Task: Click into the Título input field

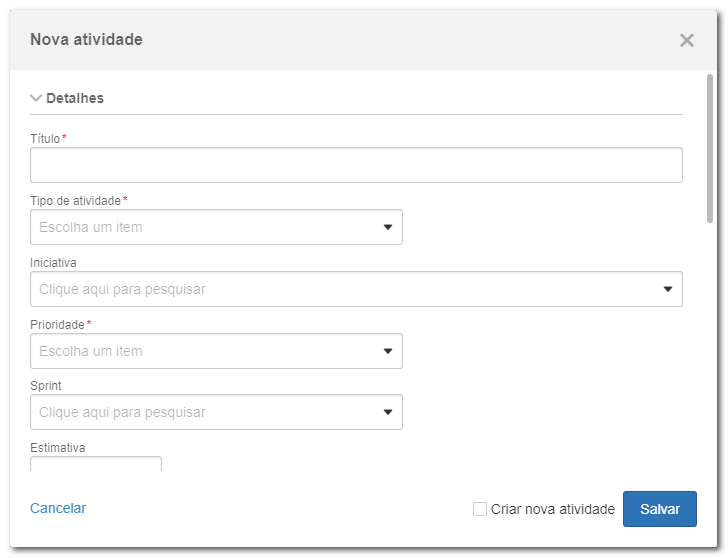Action: [x=356, y=165]
